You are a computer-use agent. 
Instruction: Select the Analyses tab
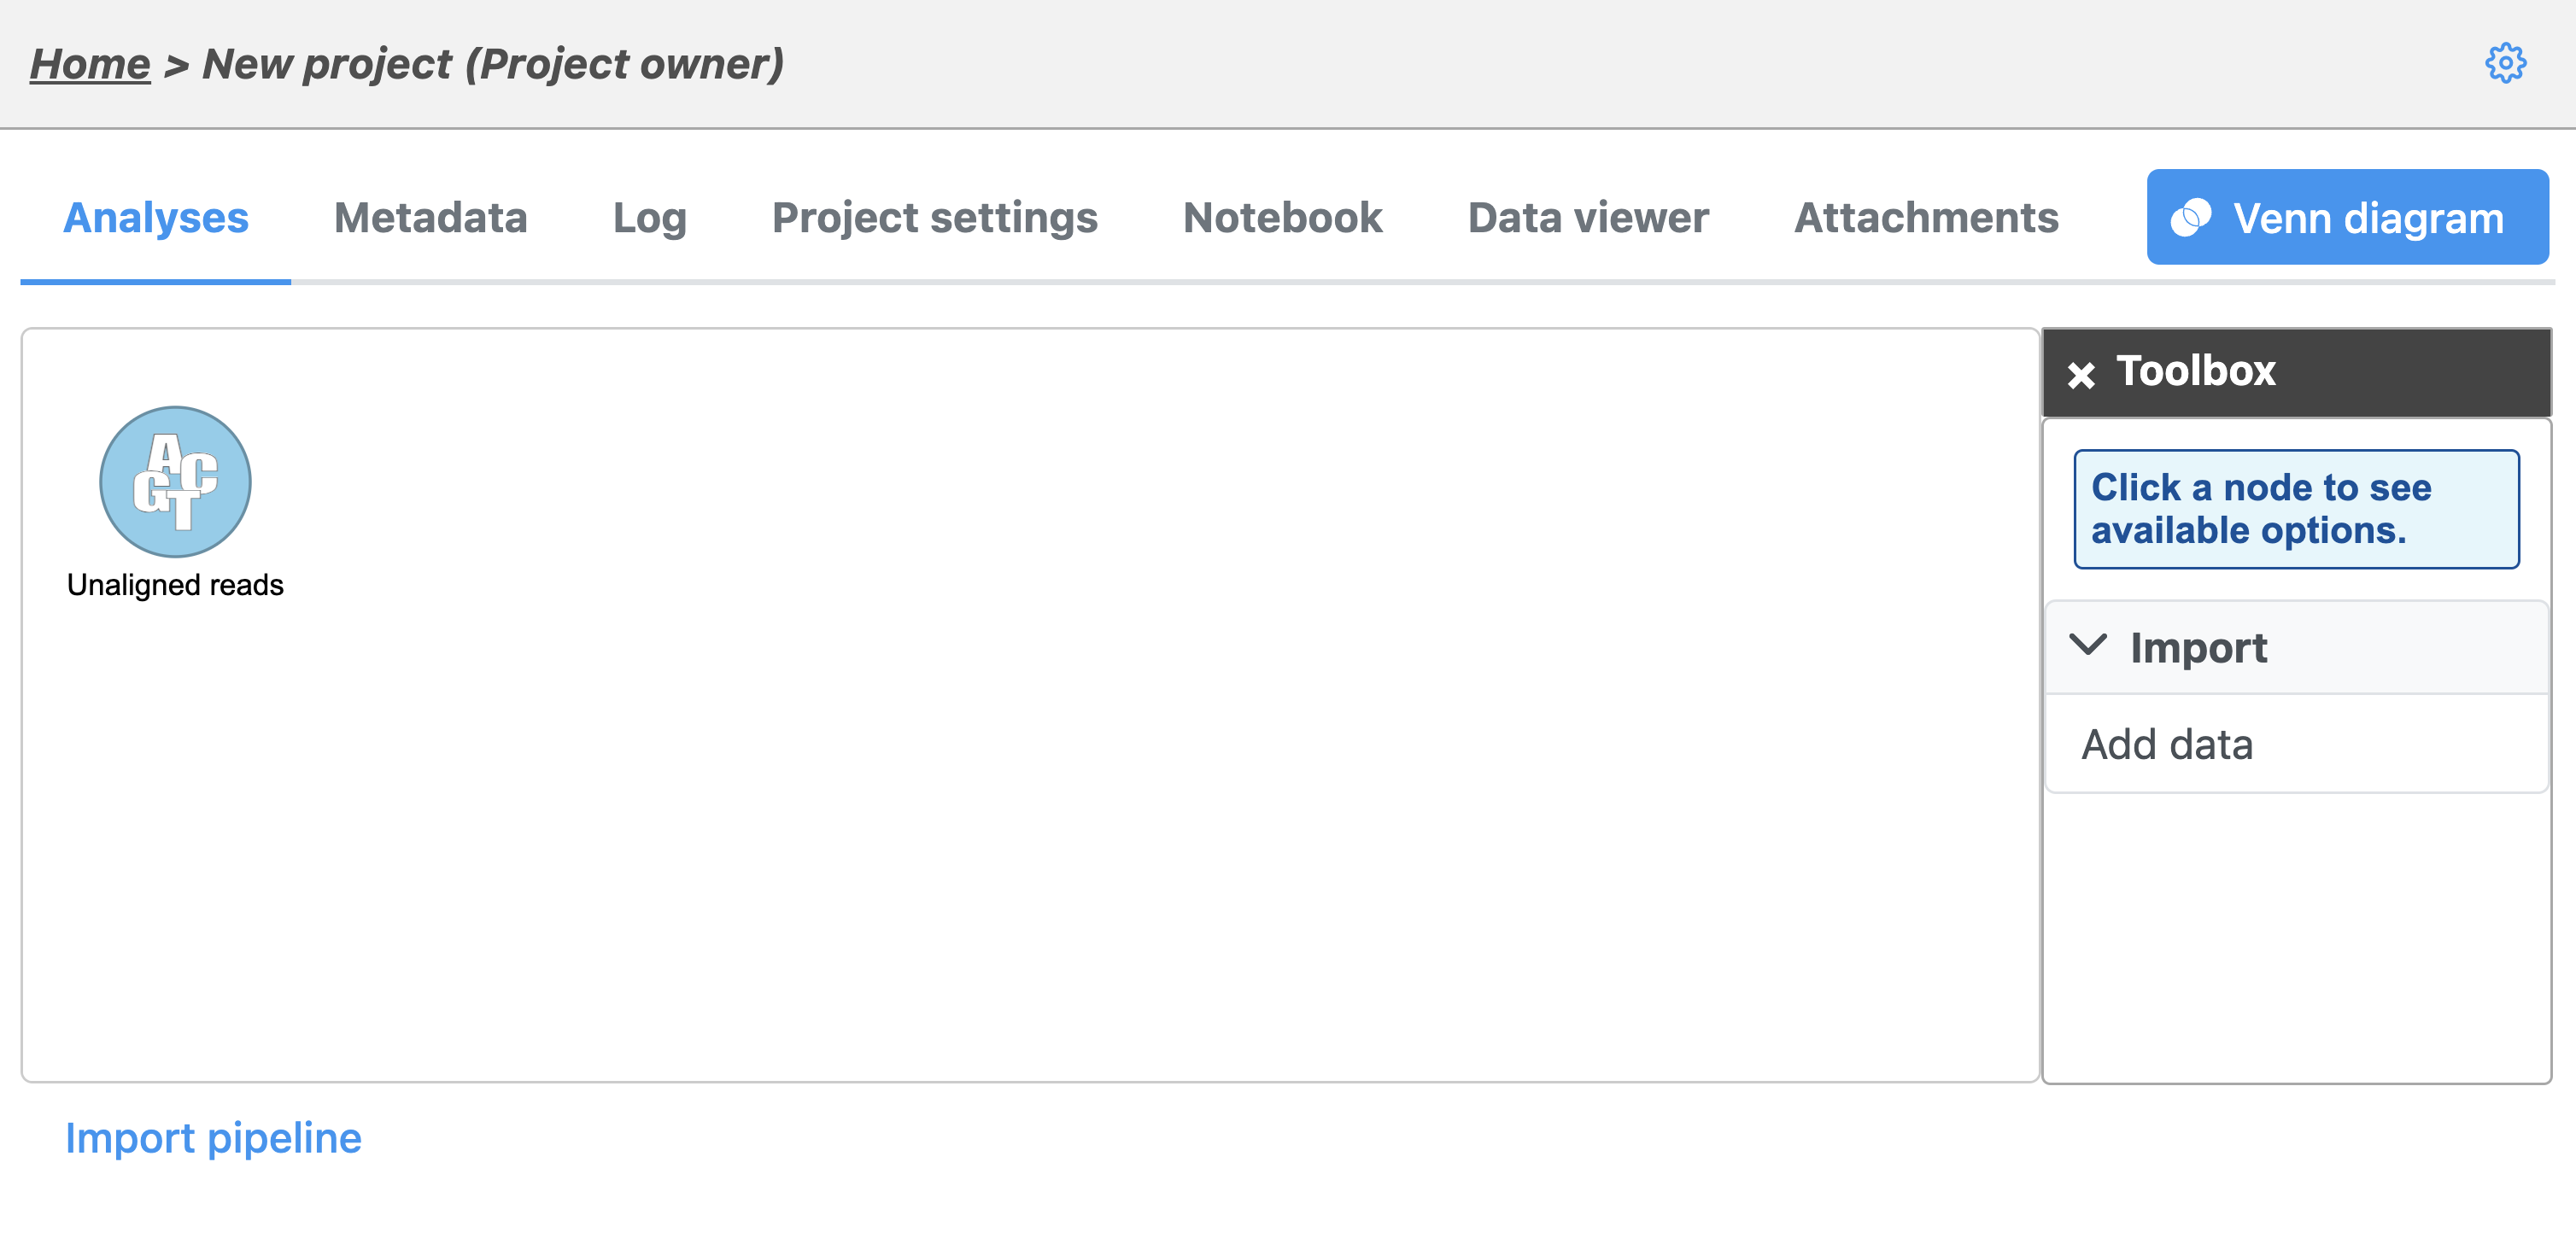(155, 217)
